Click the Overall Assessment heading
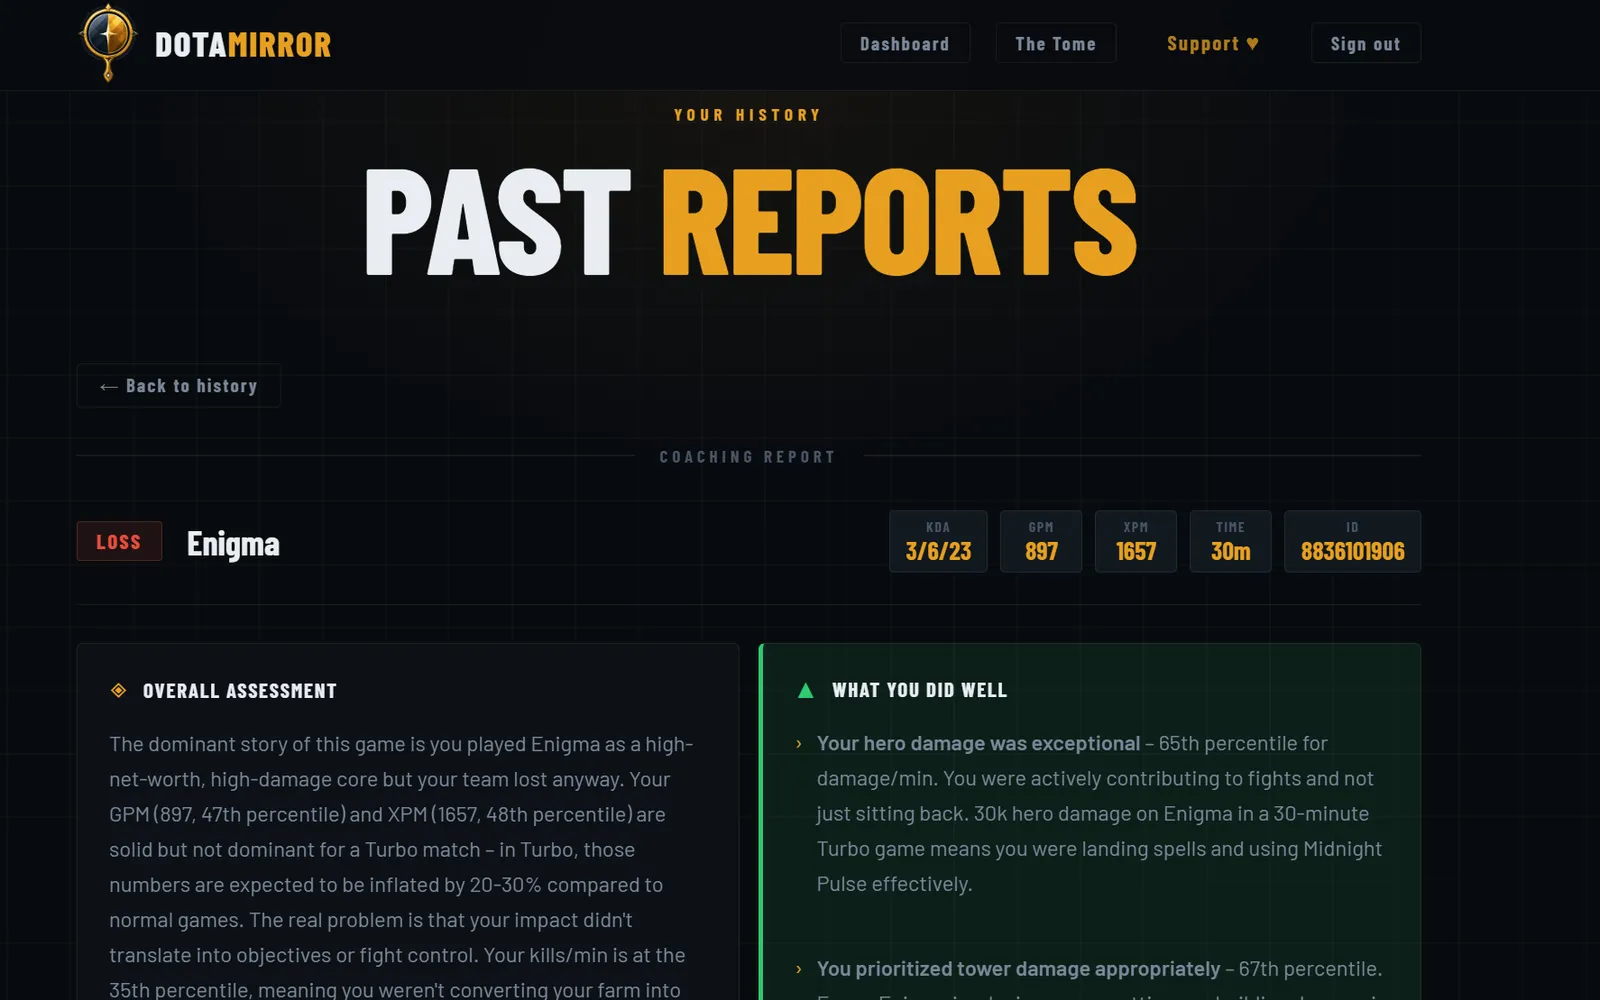 (240, 691)
